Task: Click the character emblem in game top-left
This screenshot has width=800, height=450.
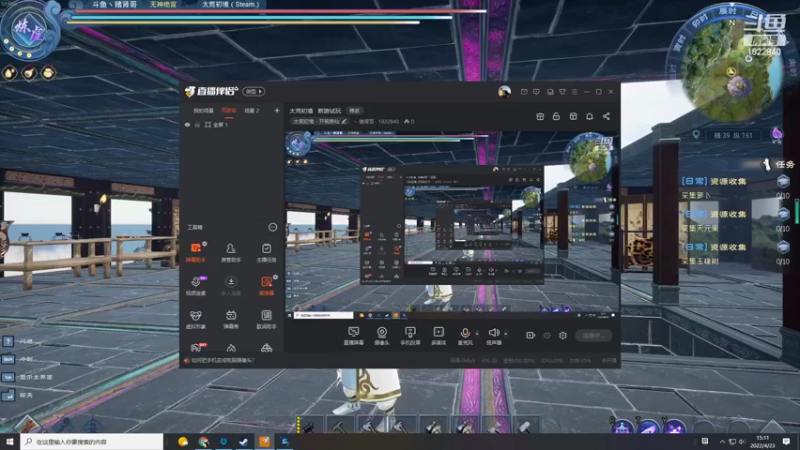Action: pos(29,31)
